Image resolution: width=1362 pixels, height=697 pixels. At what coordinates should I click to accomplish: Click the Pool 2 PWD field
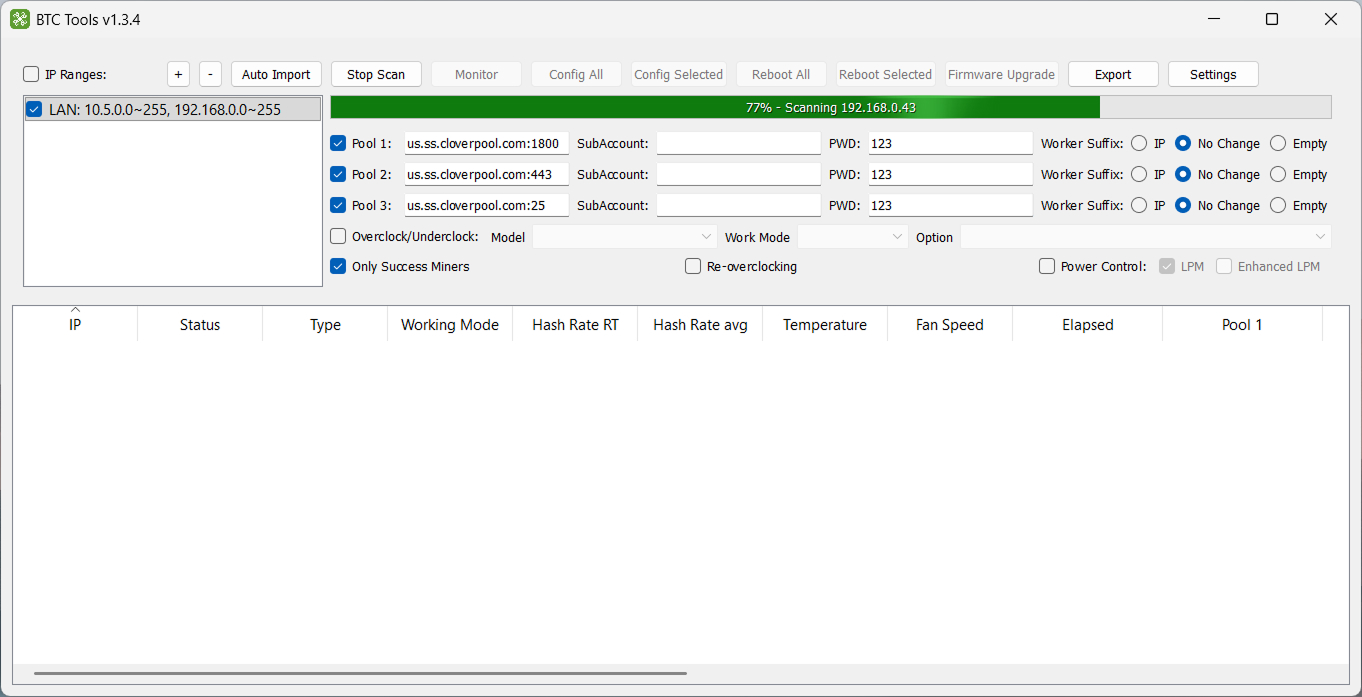(950, 174)
